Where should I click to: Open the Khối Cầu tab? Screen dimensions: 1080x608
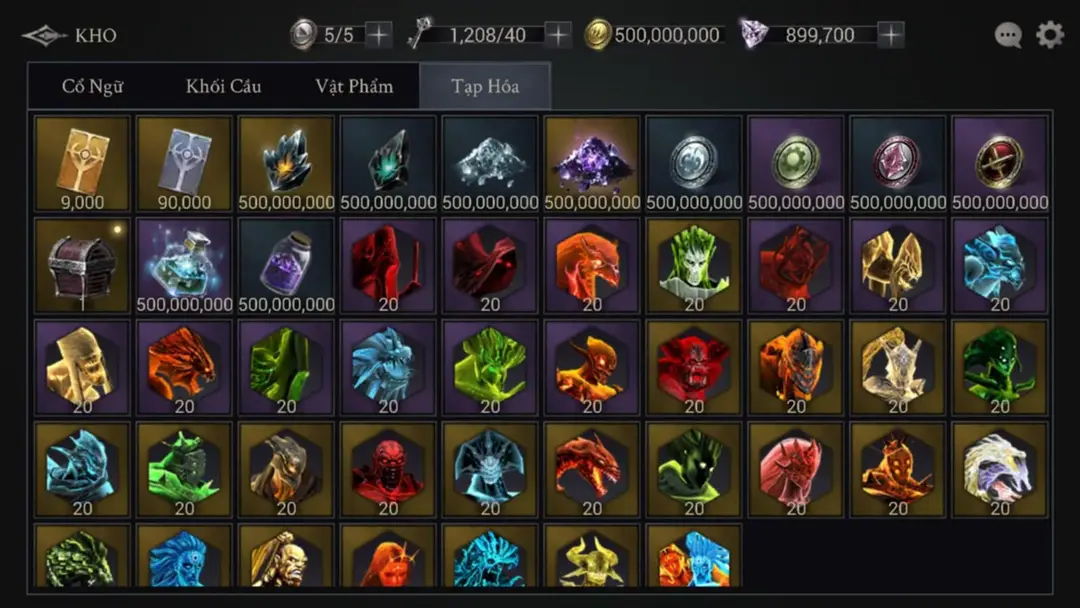pos(223,86)
